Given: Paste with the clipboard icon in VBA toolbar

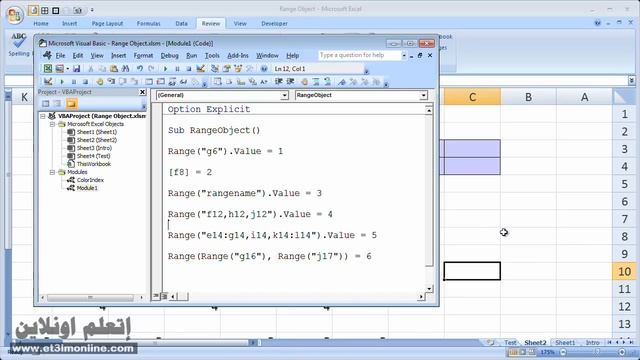Looking at the screenshot, I should tap(114, 69).
